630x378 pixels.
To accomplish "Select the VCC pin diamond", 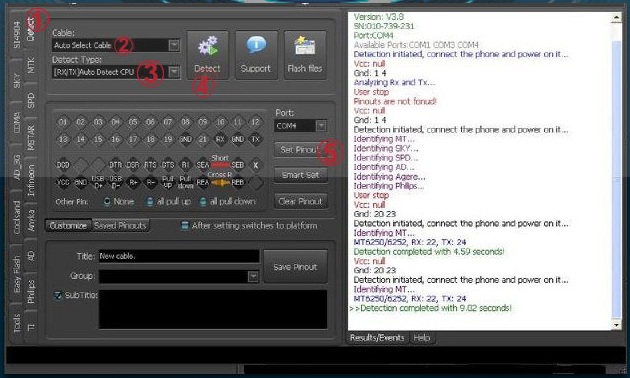I will pos(63,182).
